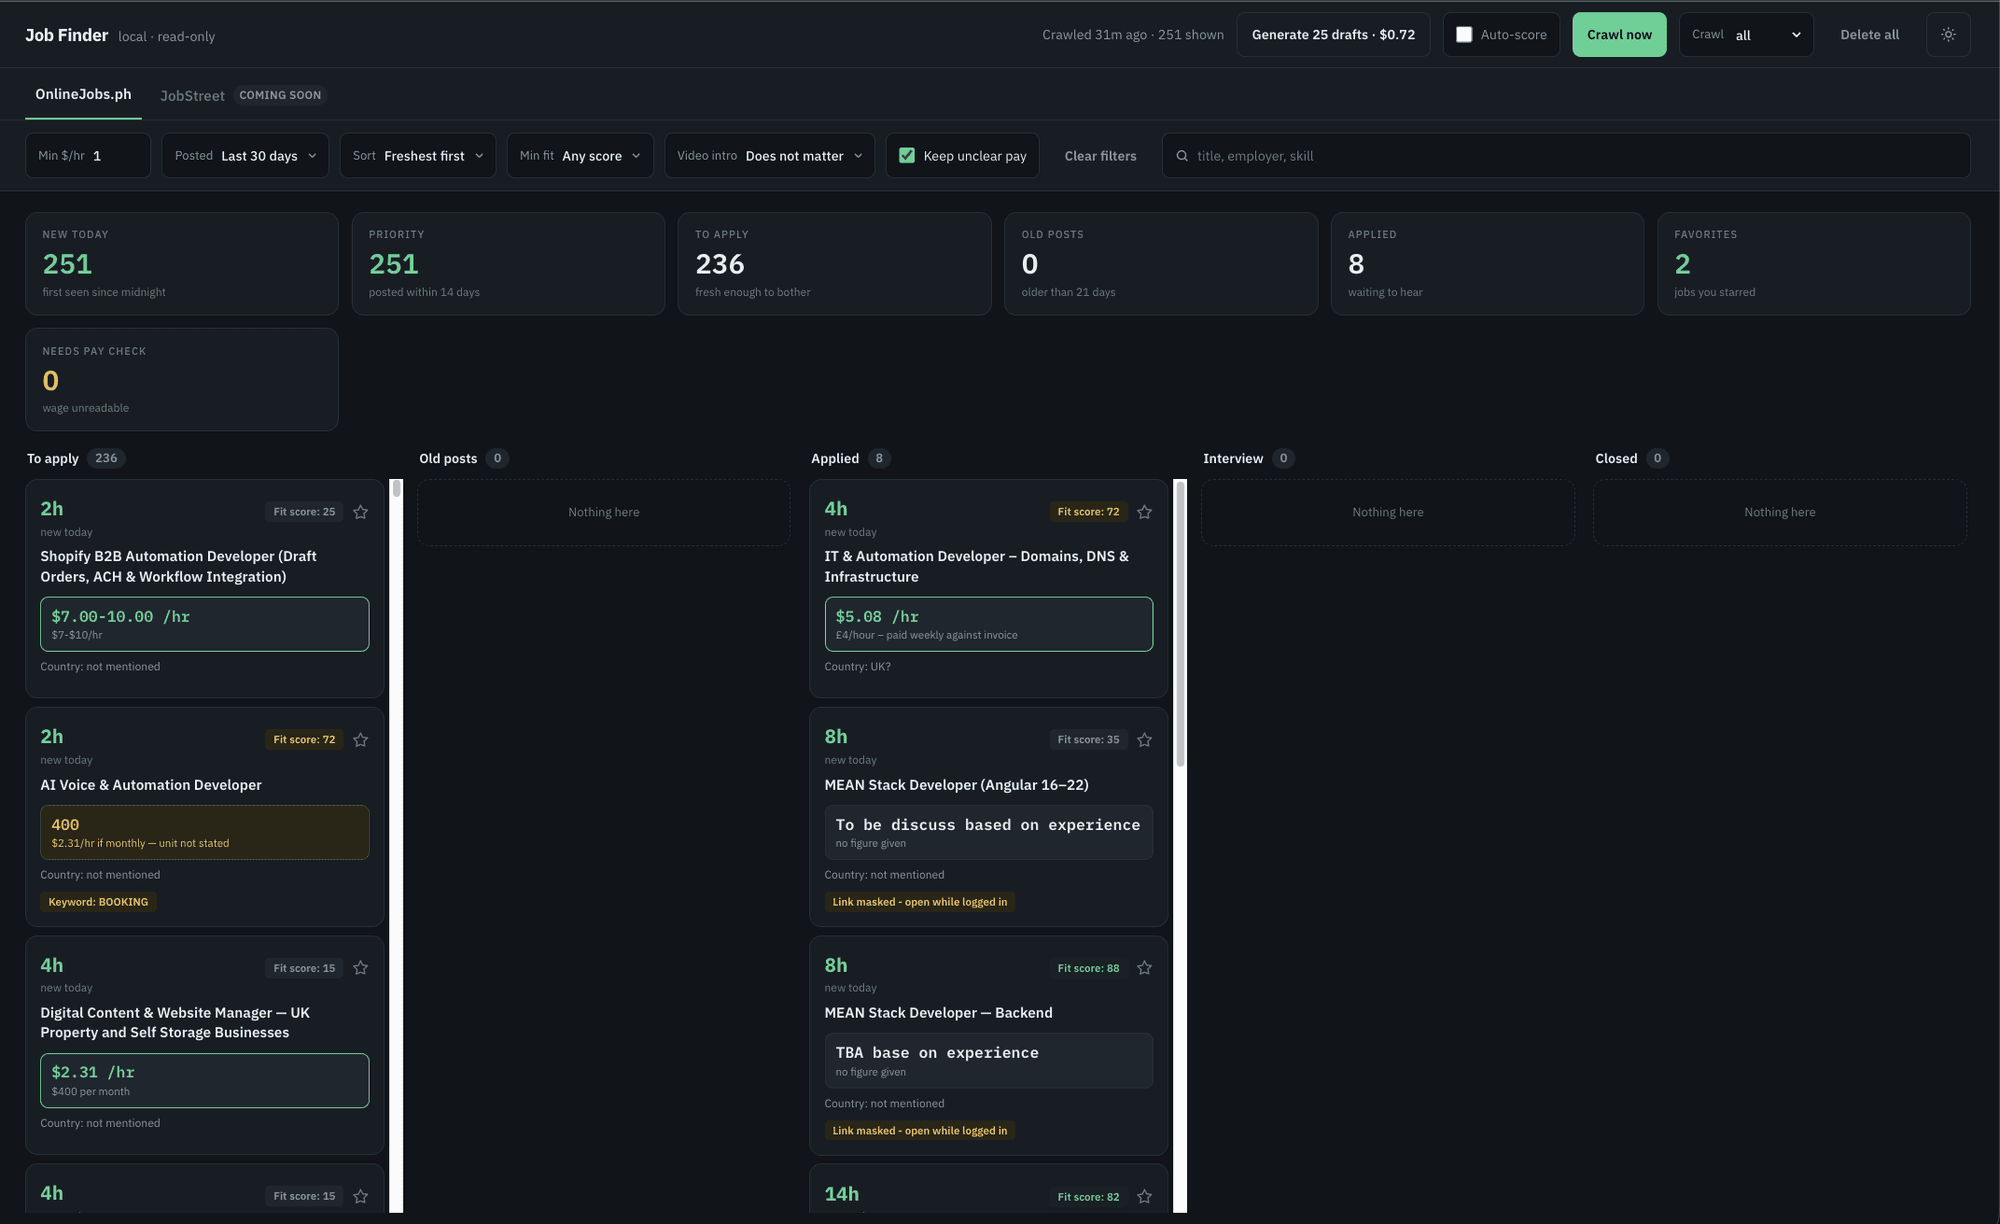
Task: Star the AI Voice & Automation Developer job
Action: pos(361,740)
